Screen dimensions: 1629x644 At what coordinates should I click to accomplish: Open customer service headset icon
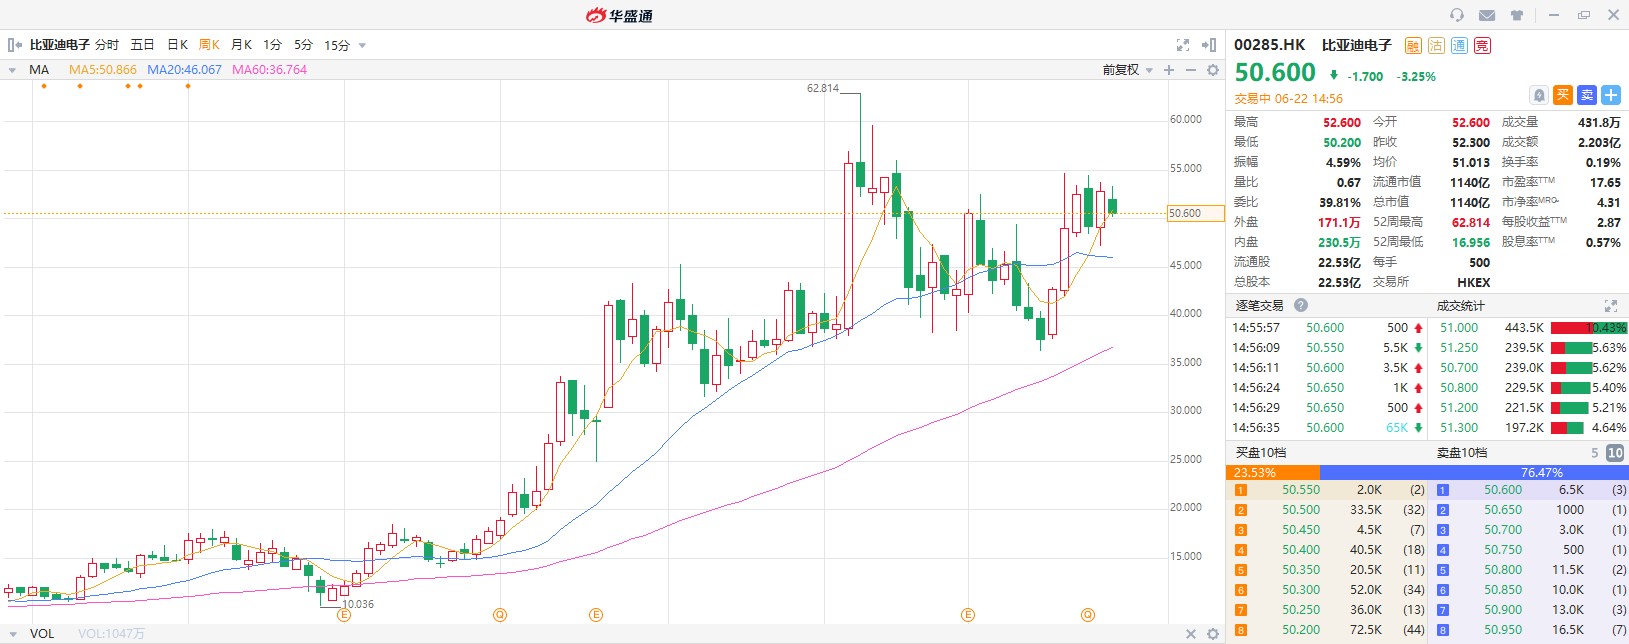tap(1457, 15)
